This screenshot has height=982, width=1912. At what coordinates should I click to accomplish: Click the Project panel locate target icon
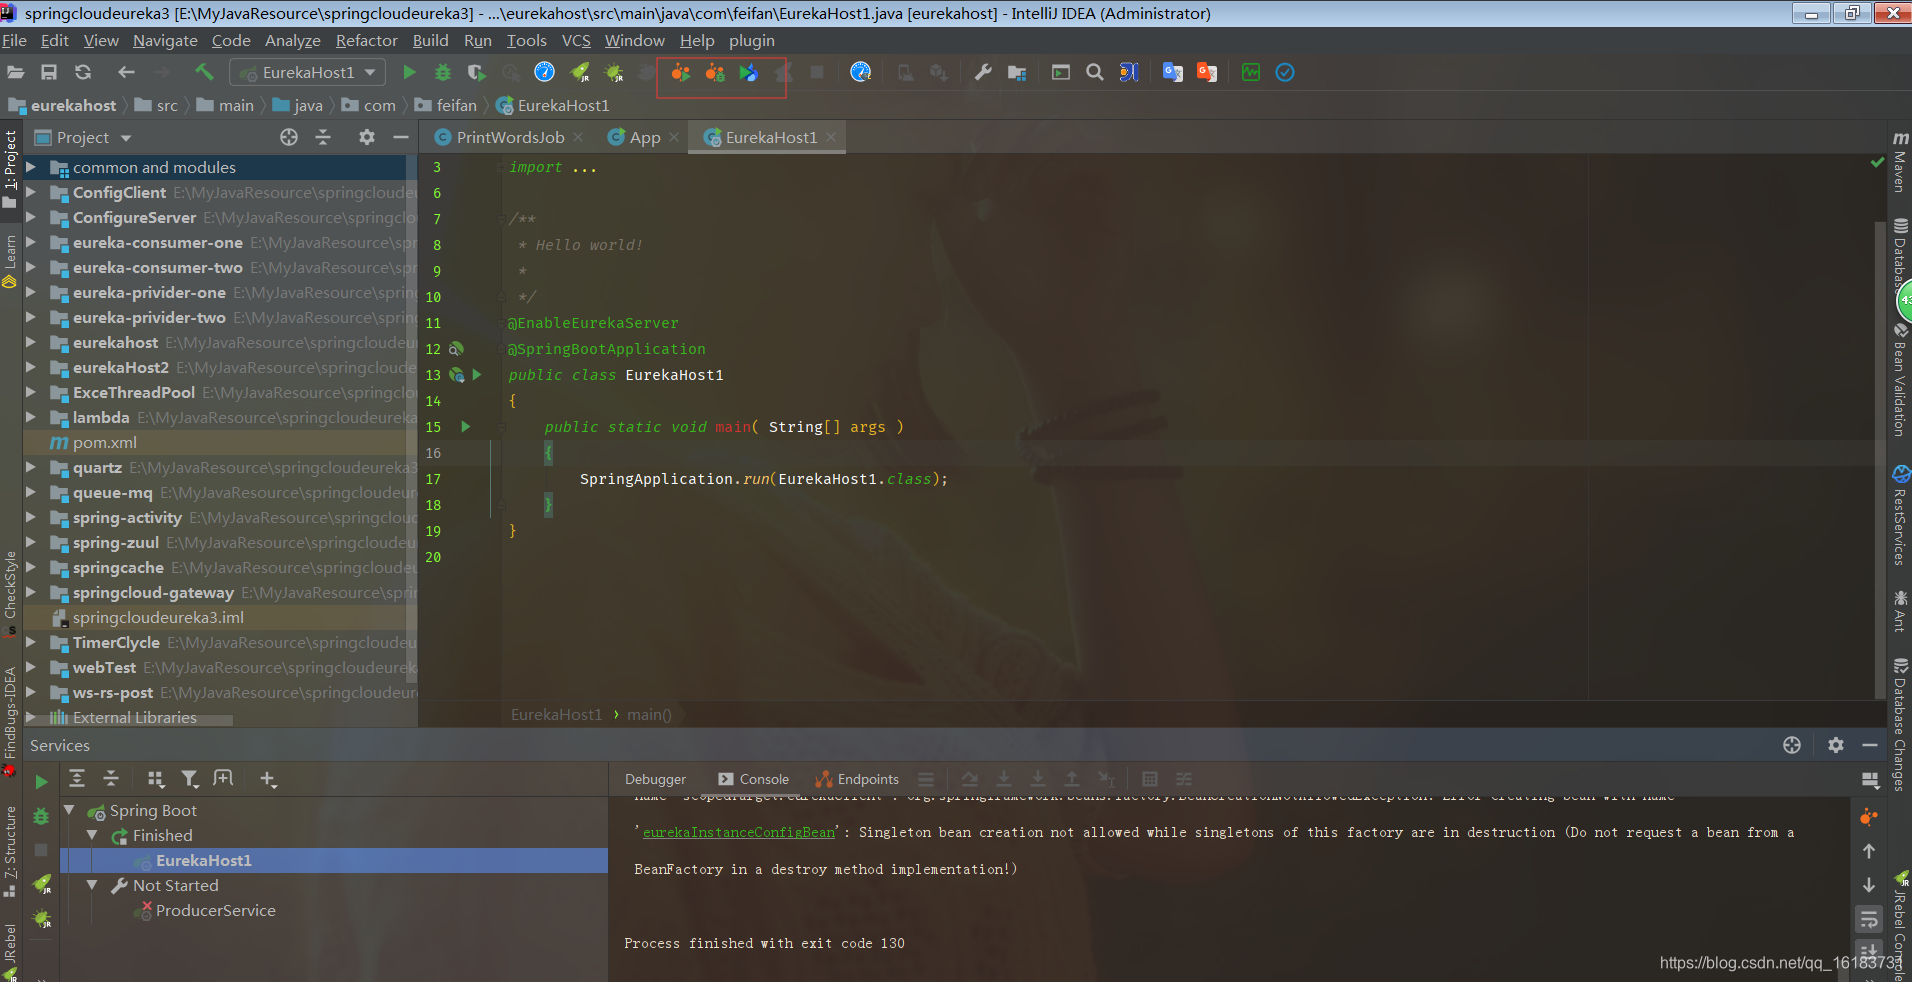click(289, 137)
